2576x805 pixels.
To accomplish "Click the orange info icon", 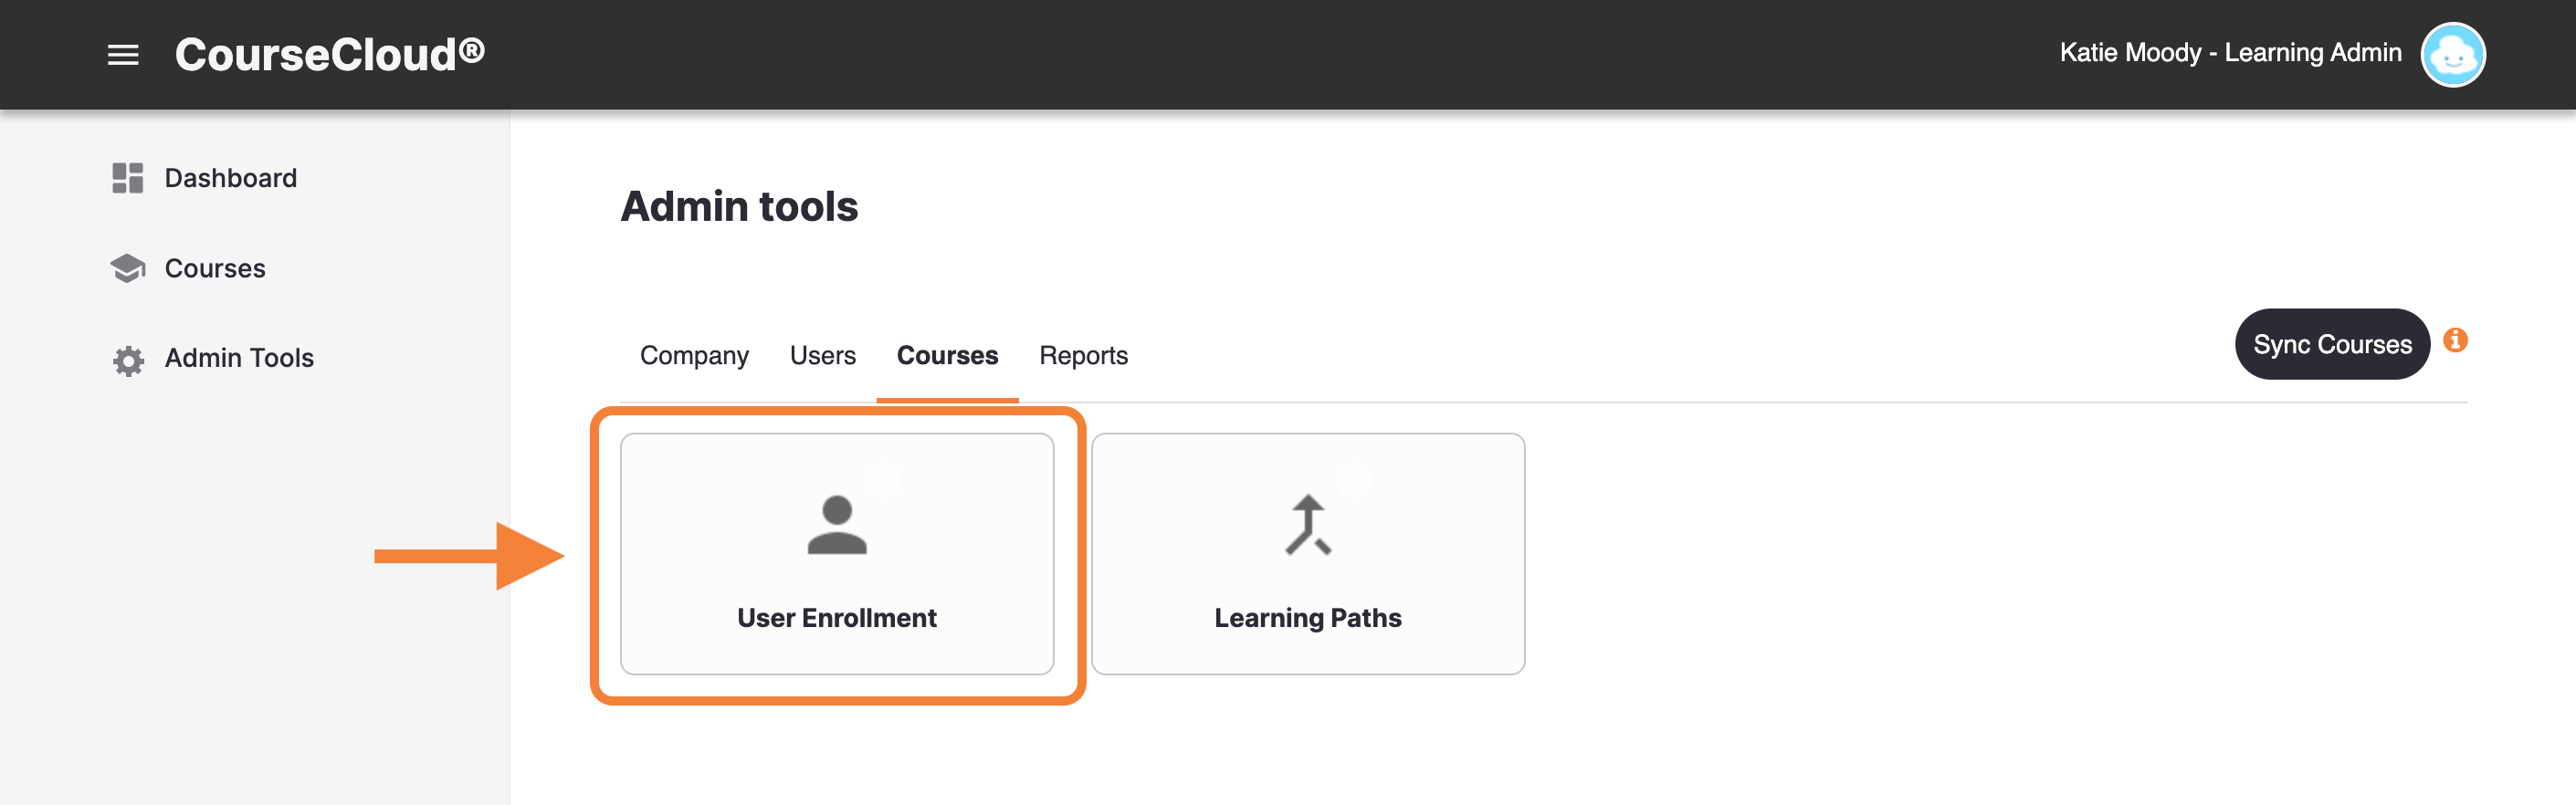I will click(x=2455, y=341).
